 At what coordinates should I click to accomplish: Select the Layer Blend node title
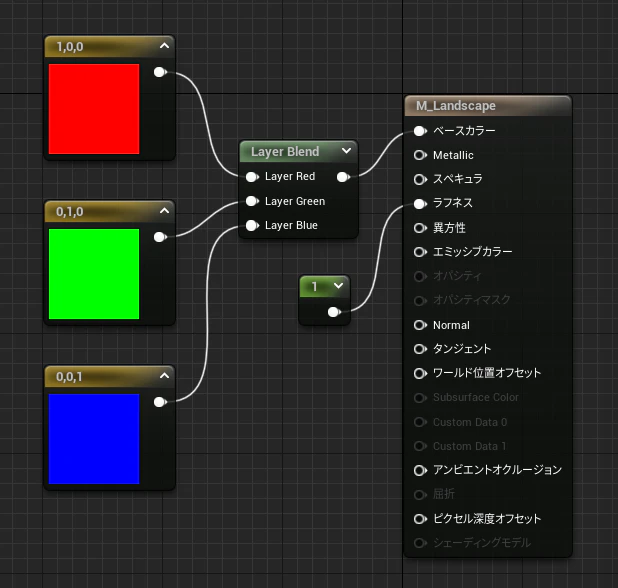[285, 152]
